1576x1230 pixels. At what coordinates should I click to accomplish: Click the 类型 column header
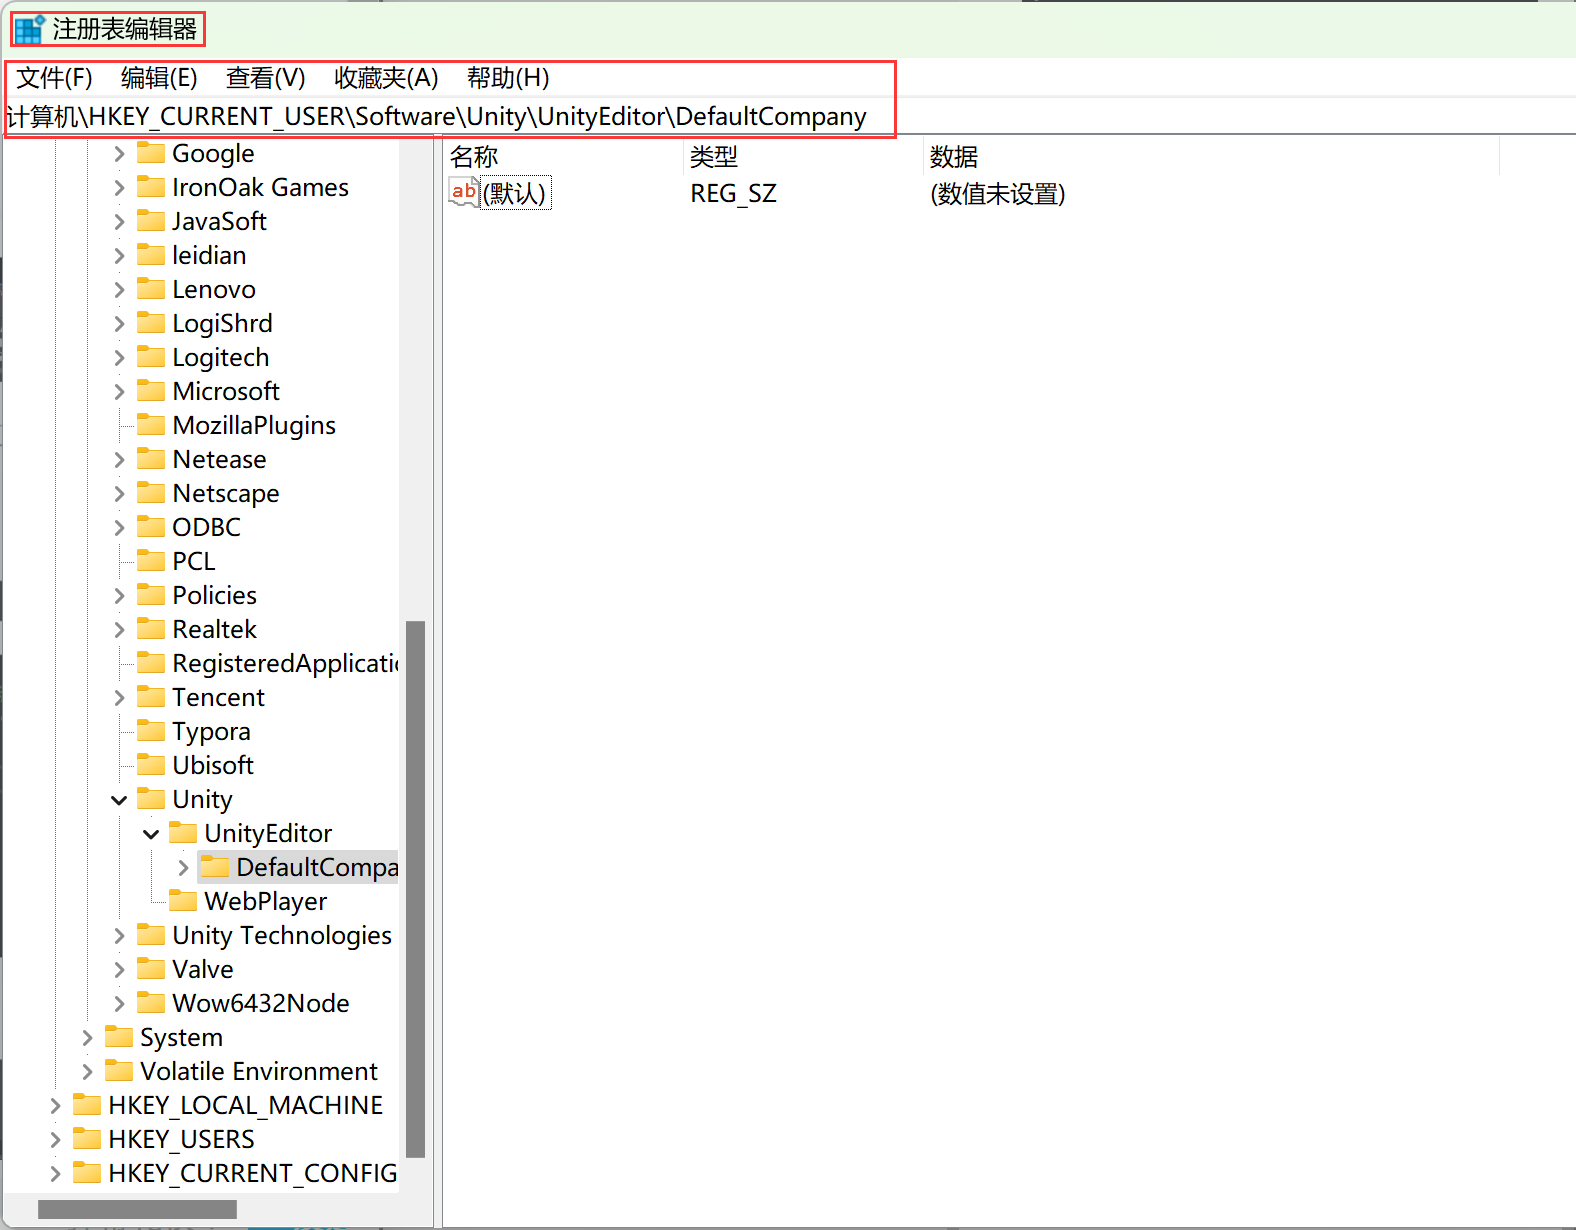[803, 157]
